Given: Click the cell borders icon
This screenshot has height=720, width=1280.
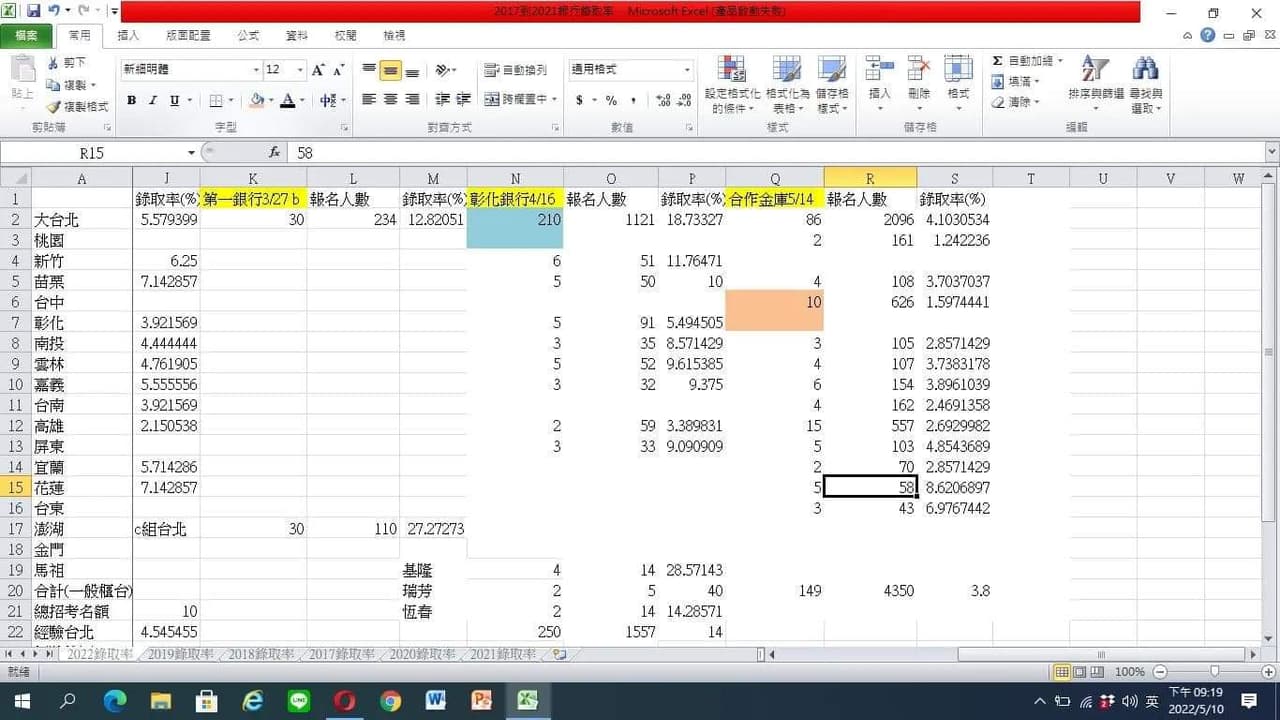Looking at the screenshot, I should (x=214, y=100).
